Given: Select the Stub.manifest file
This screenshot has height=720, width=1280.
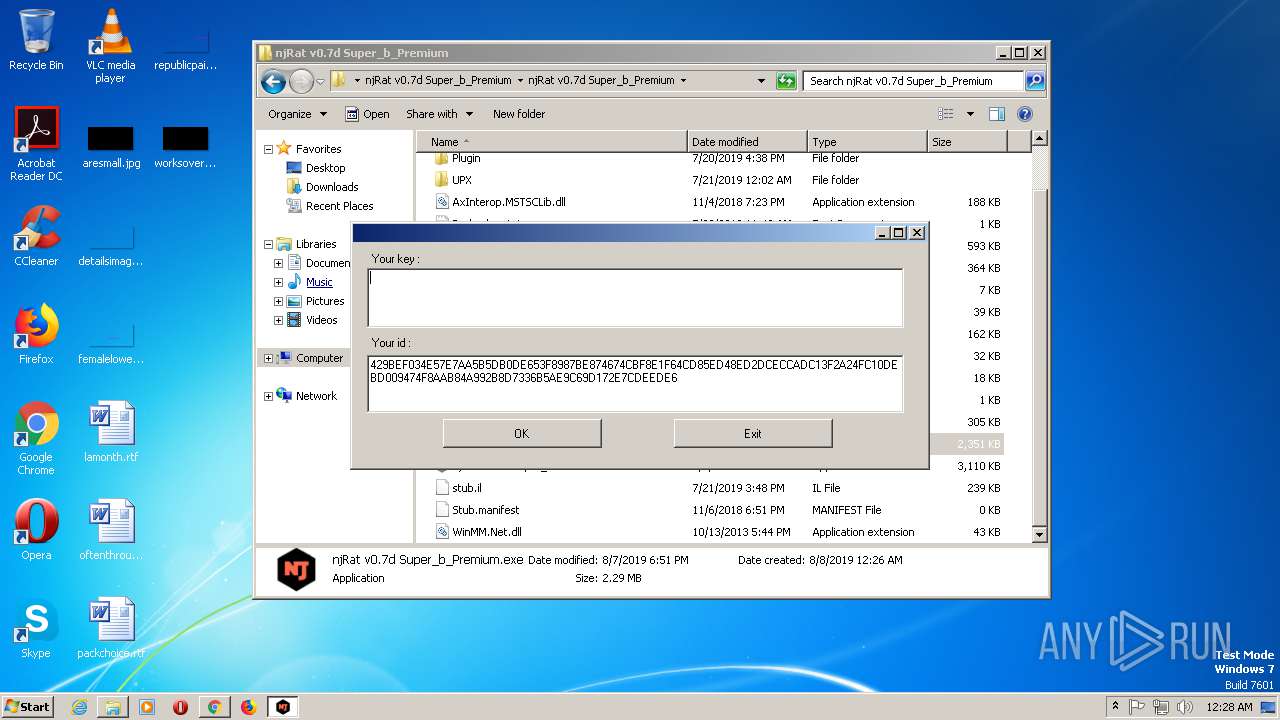Looking at the screenshot, I should [x=718, y=510].
